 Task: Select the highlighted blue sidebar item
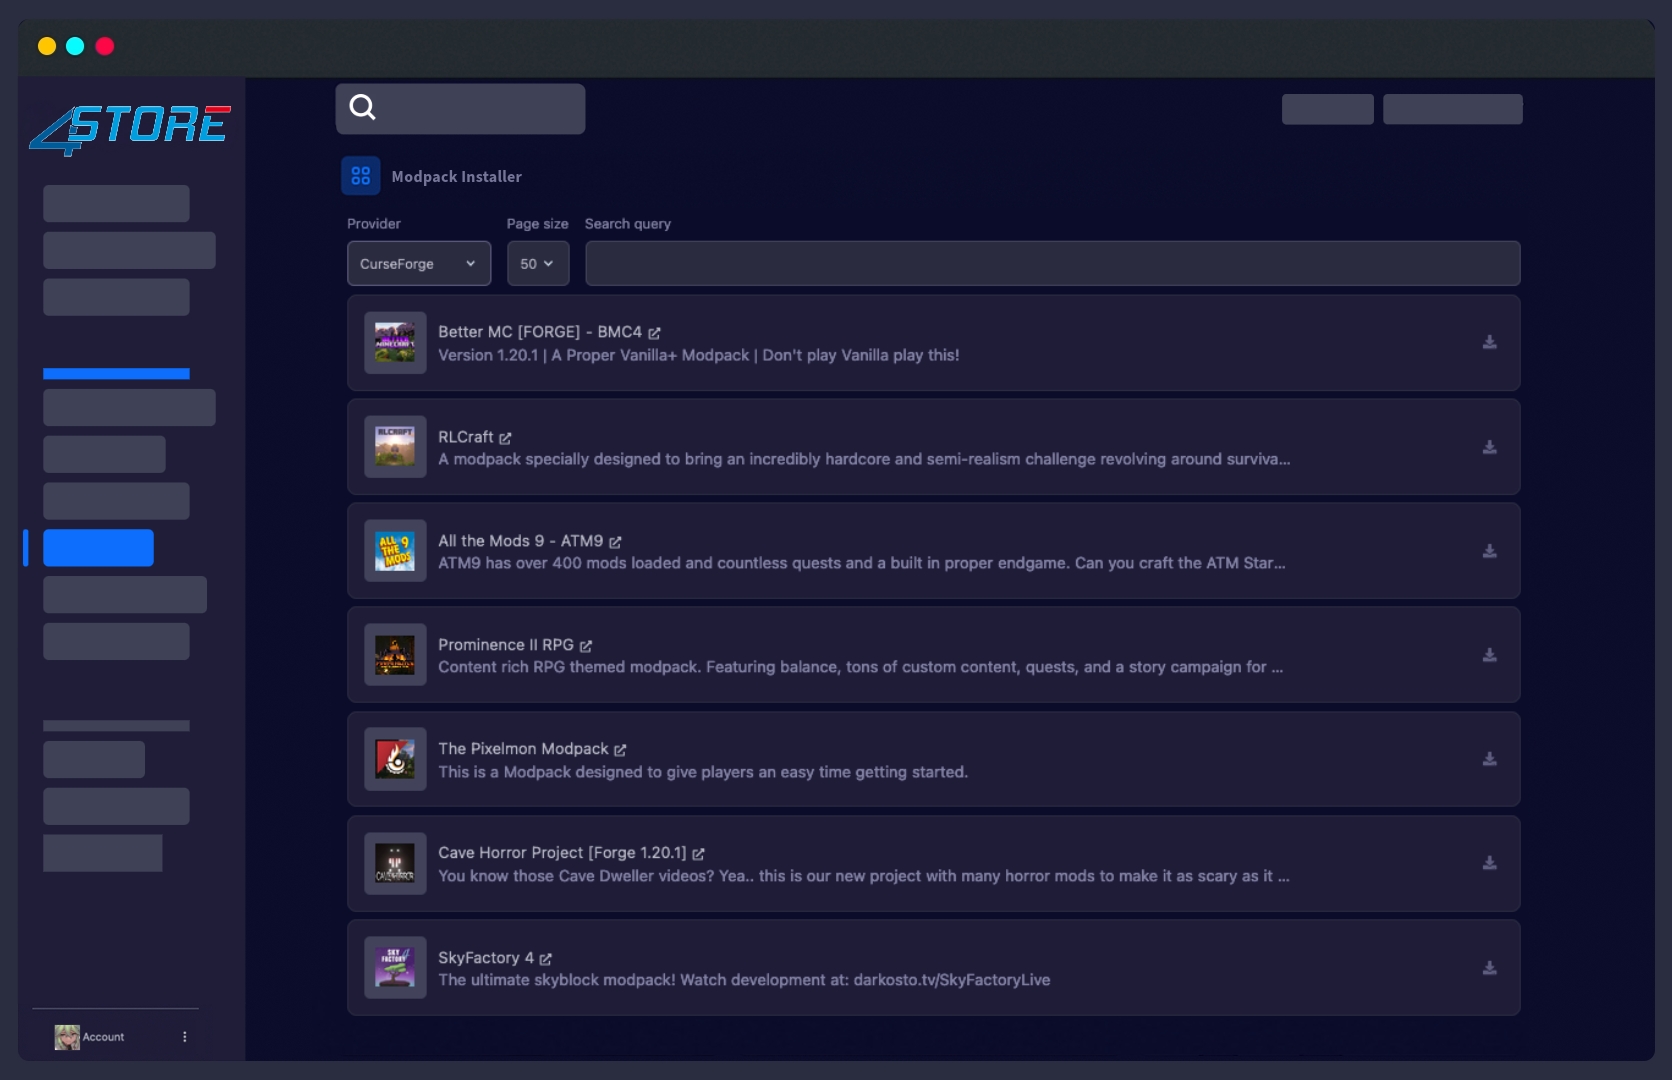[x=98, y=548]
